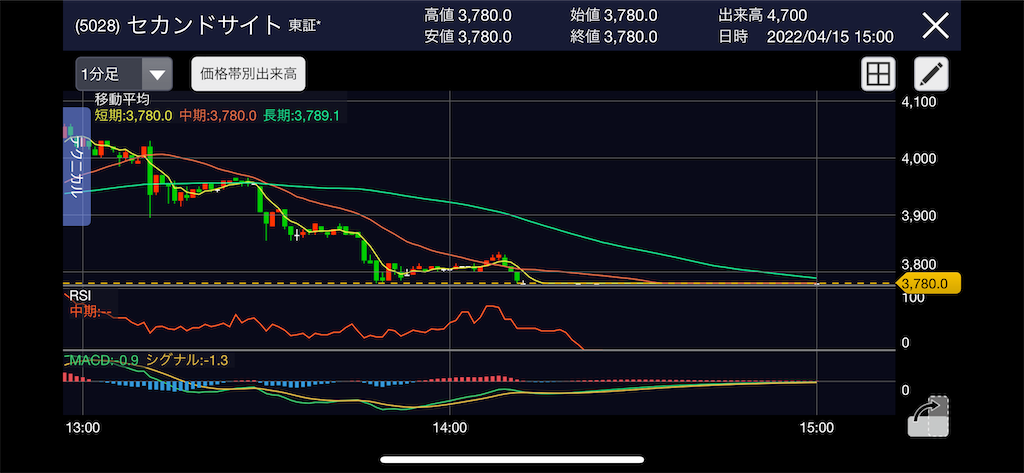
Task: Click the 終値 3,780.0 value
Action: pos(613,37)
